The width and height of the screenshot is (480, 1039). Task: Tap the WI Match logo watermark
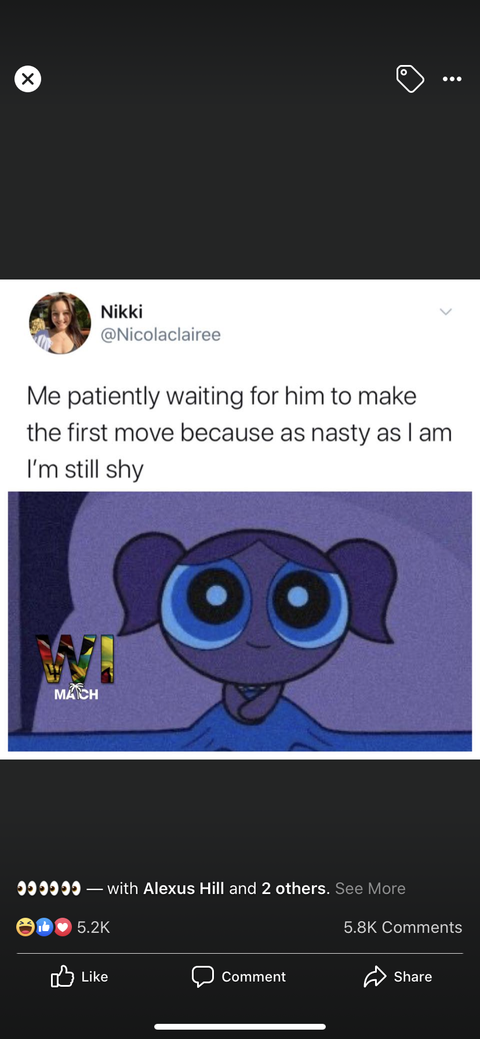click(x=74, y=667)
